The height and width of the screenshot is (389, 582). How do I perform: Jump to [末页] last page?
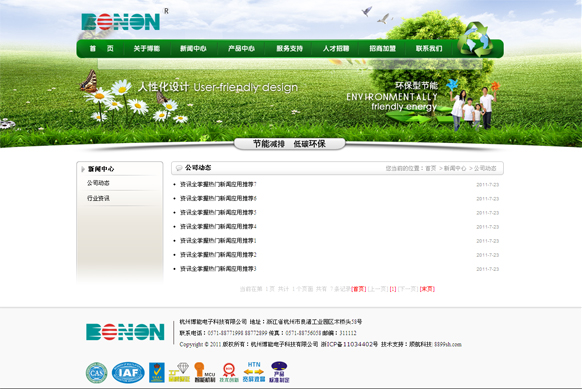click(x=427, y=289)
